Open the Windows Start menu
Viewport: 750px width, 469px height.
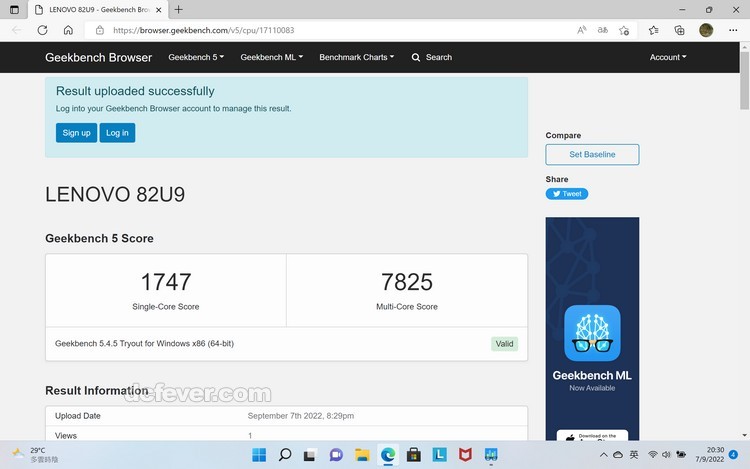pos(259,455)
